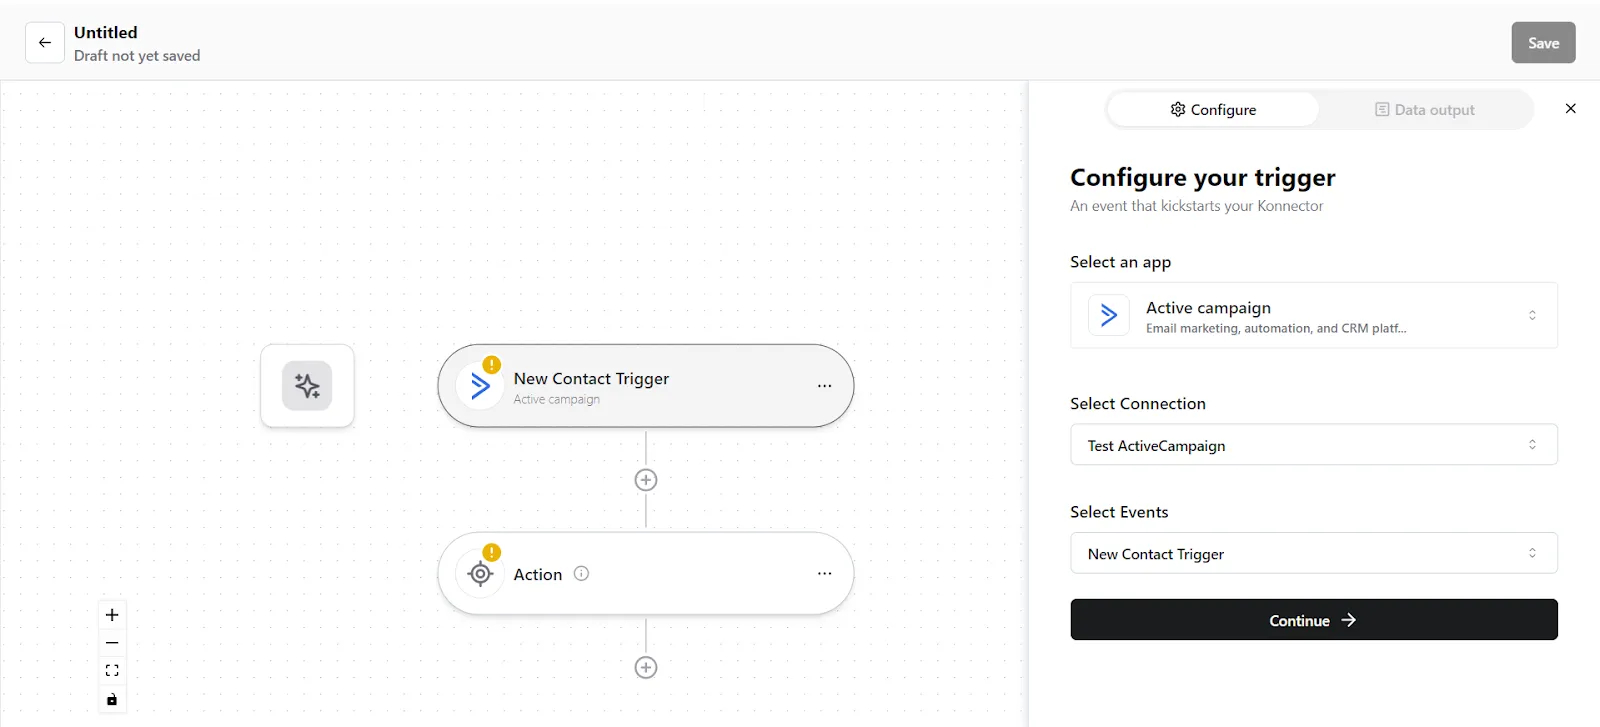This screenshot has width=1600, height=727.
Task: Add a step below the Action node
Action: pos(646,668)
